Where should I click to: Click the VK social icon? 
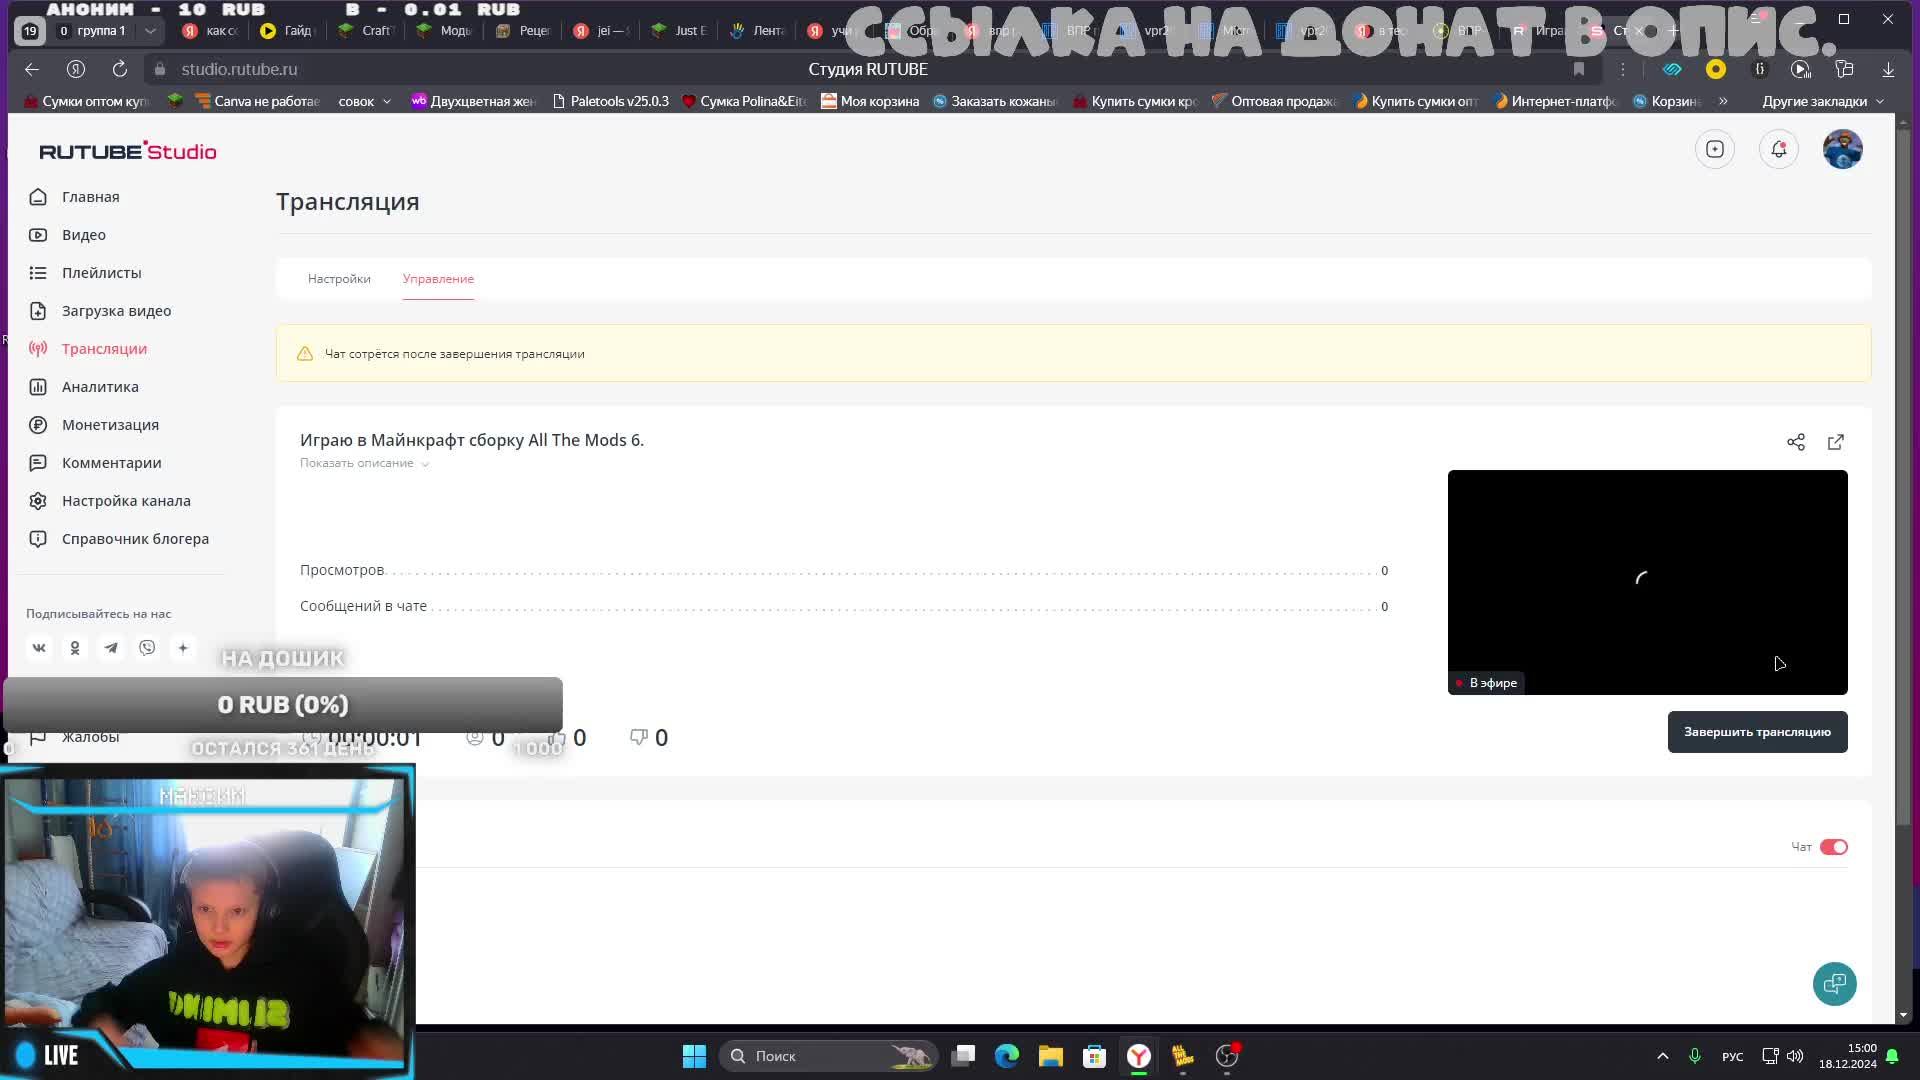click(39, 648)
